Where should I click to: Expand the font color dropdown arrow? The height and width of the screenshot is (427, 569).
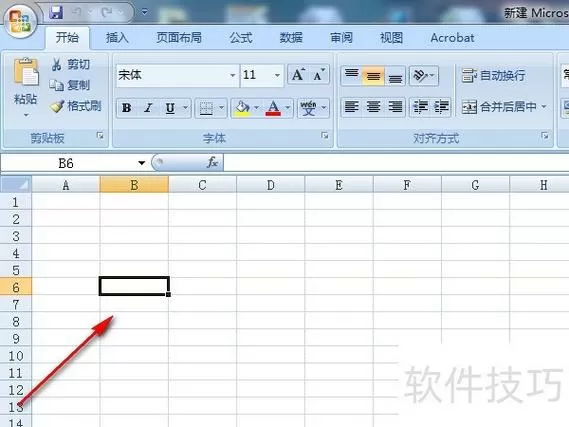(288, 107)
